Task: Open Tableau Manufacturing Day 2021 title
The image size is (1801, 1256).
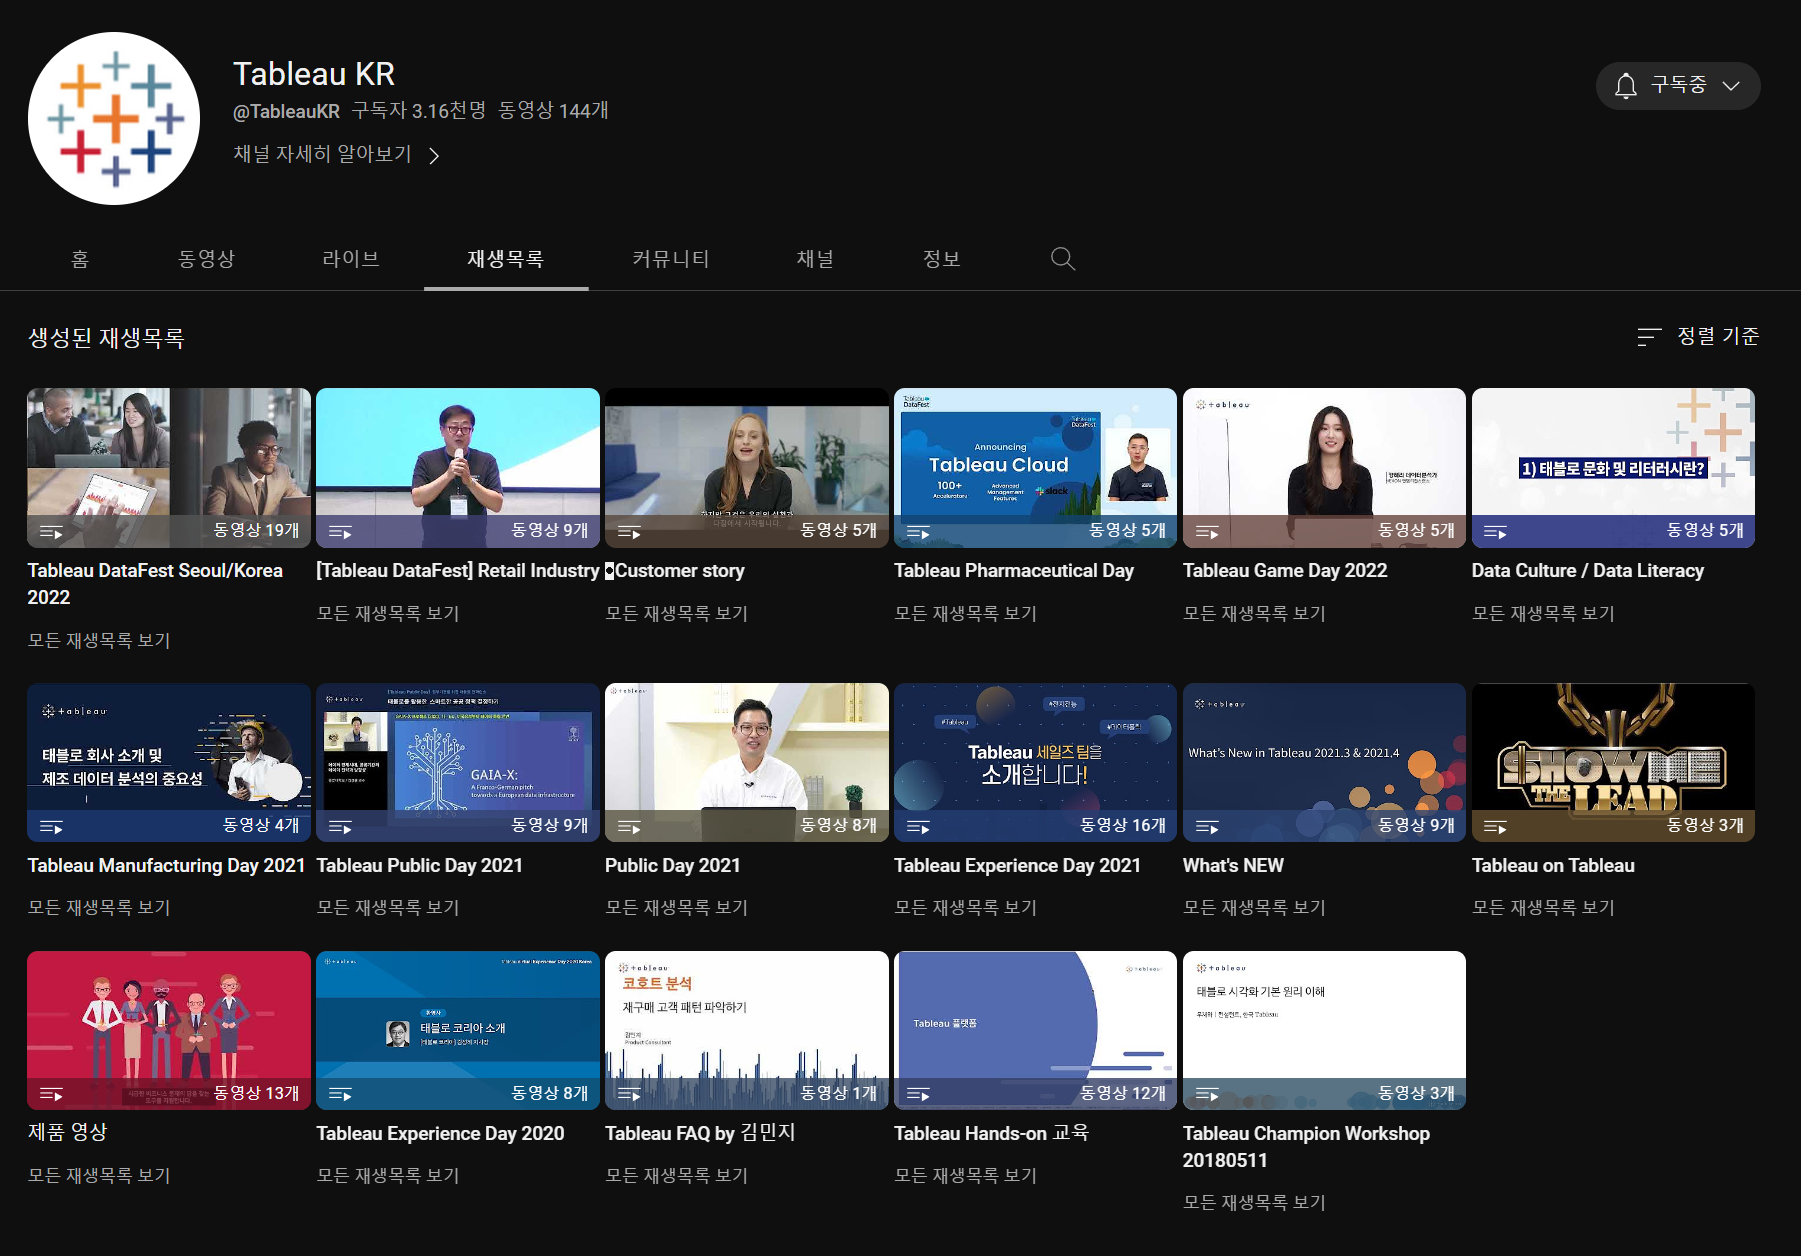Action: tap(166, 866)
